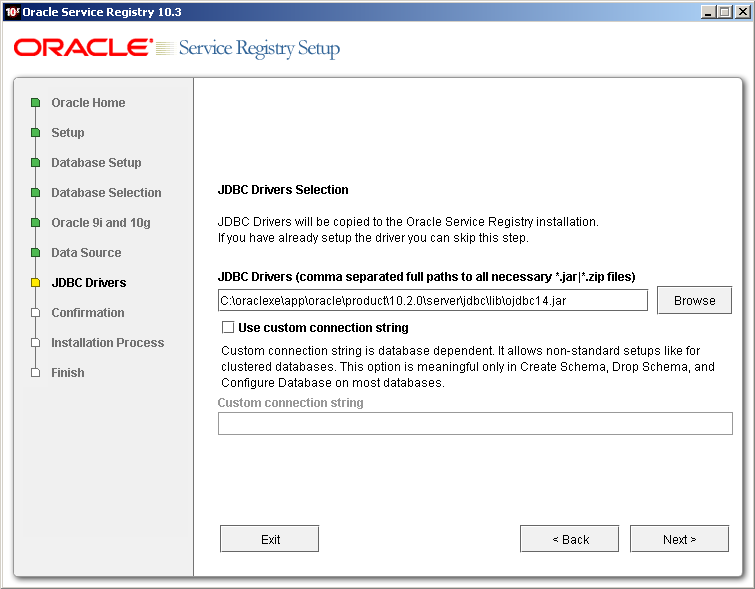Exit the setup wizard
The image size is (755, 589).
(270, 539)
